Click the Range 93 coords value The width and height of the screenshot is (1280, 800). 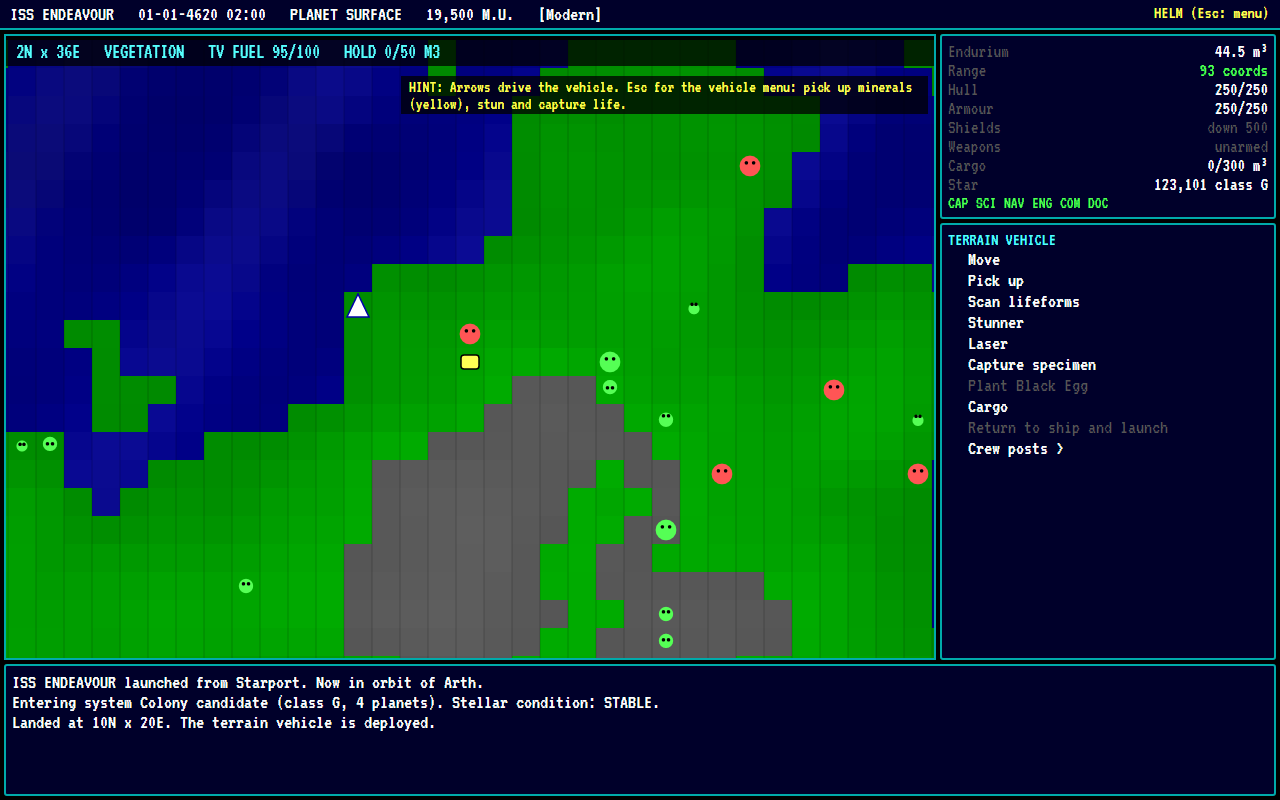[x=1234, y=71]
